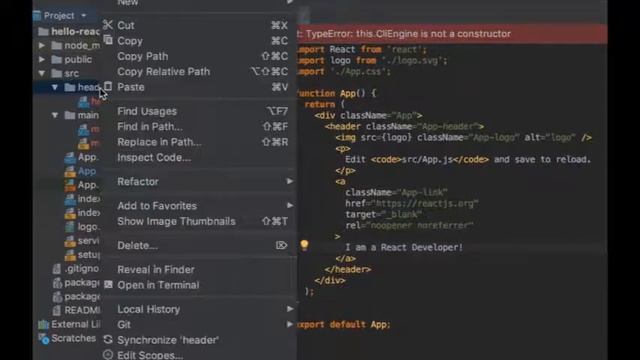Select Edit Scopes menu entry
The height and width of the screenshot is (360, 640).
[198, 355]
